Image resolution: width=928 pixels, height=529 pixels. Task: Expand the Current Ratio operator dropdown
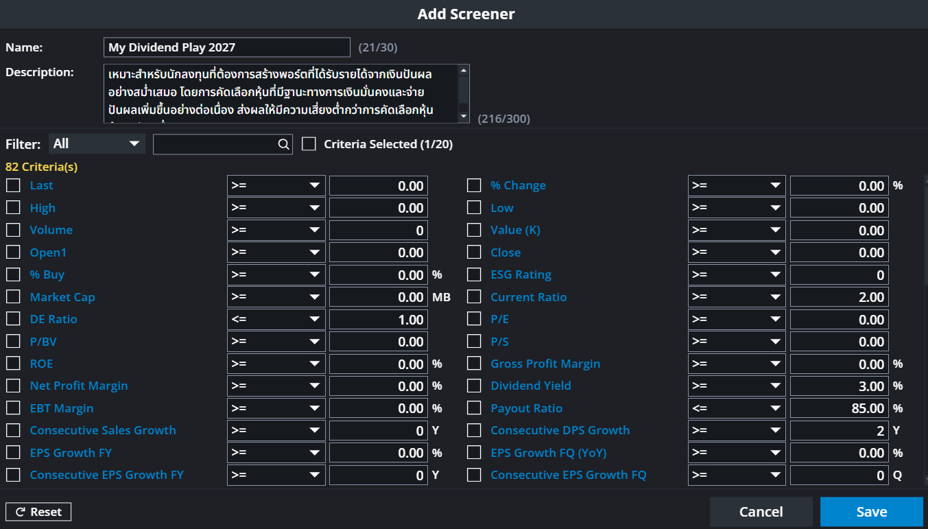[x=736, y=297]
